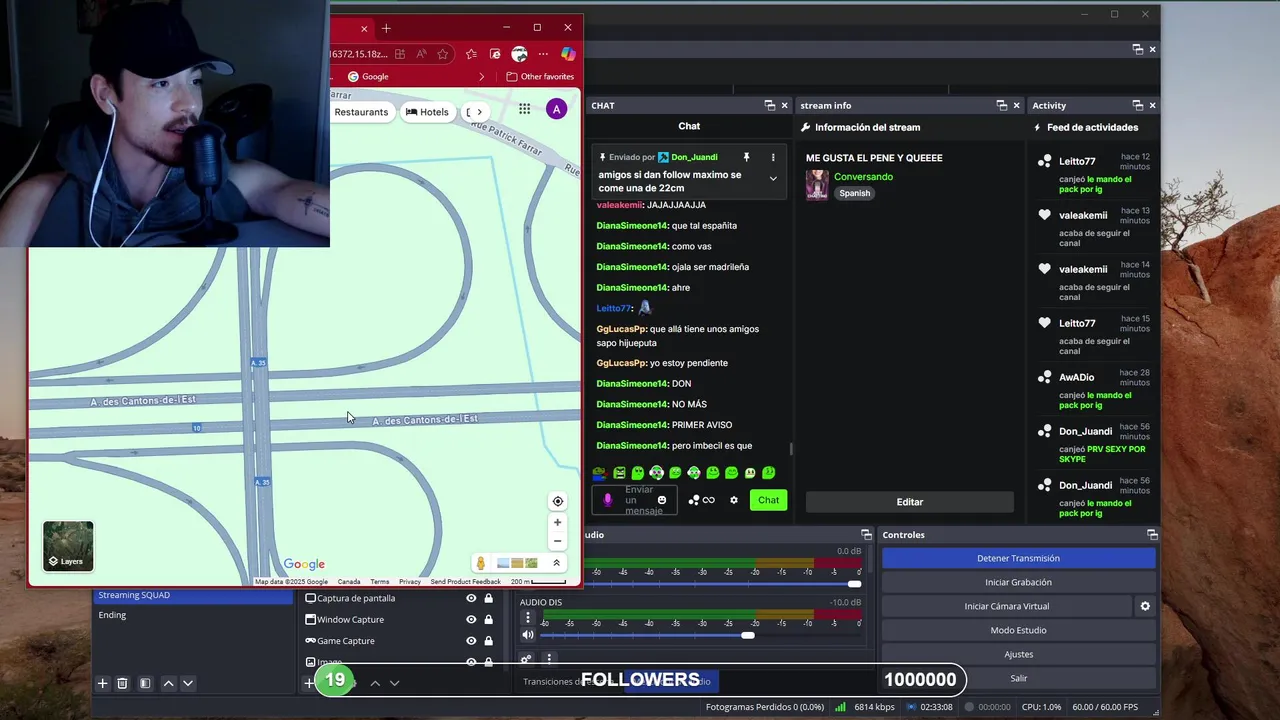Click Iniciar Cámara Virtual button
The height and width of the screenshot is (720, 1280).
(x=1006, y=606)
